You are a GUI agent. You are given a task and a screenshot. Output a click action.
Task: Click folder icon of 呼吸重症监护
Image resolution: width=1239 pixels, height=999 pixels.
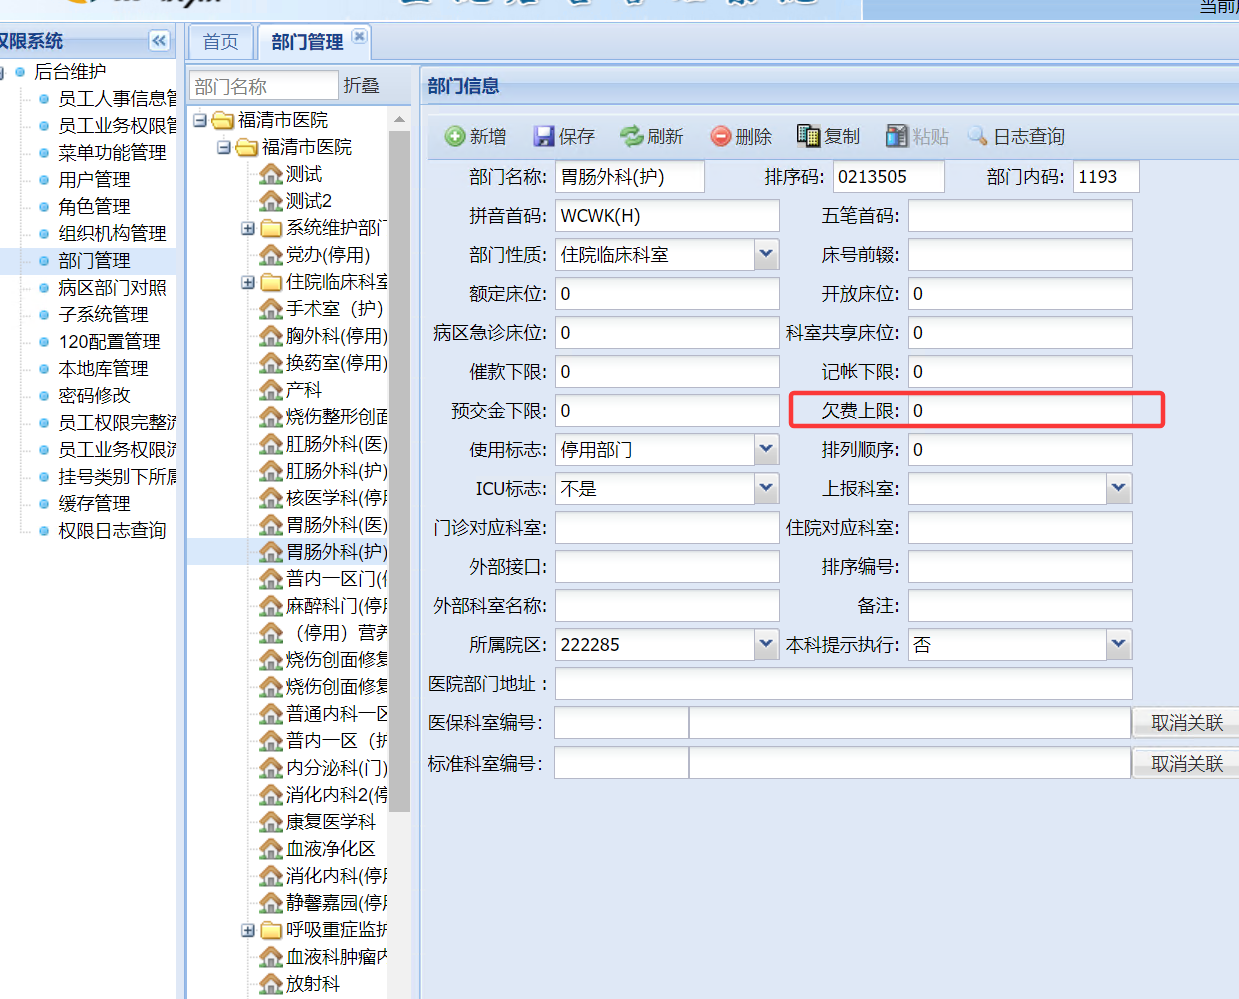271,930
